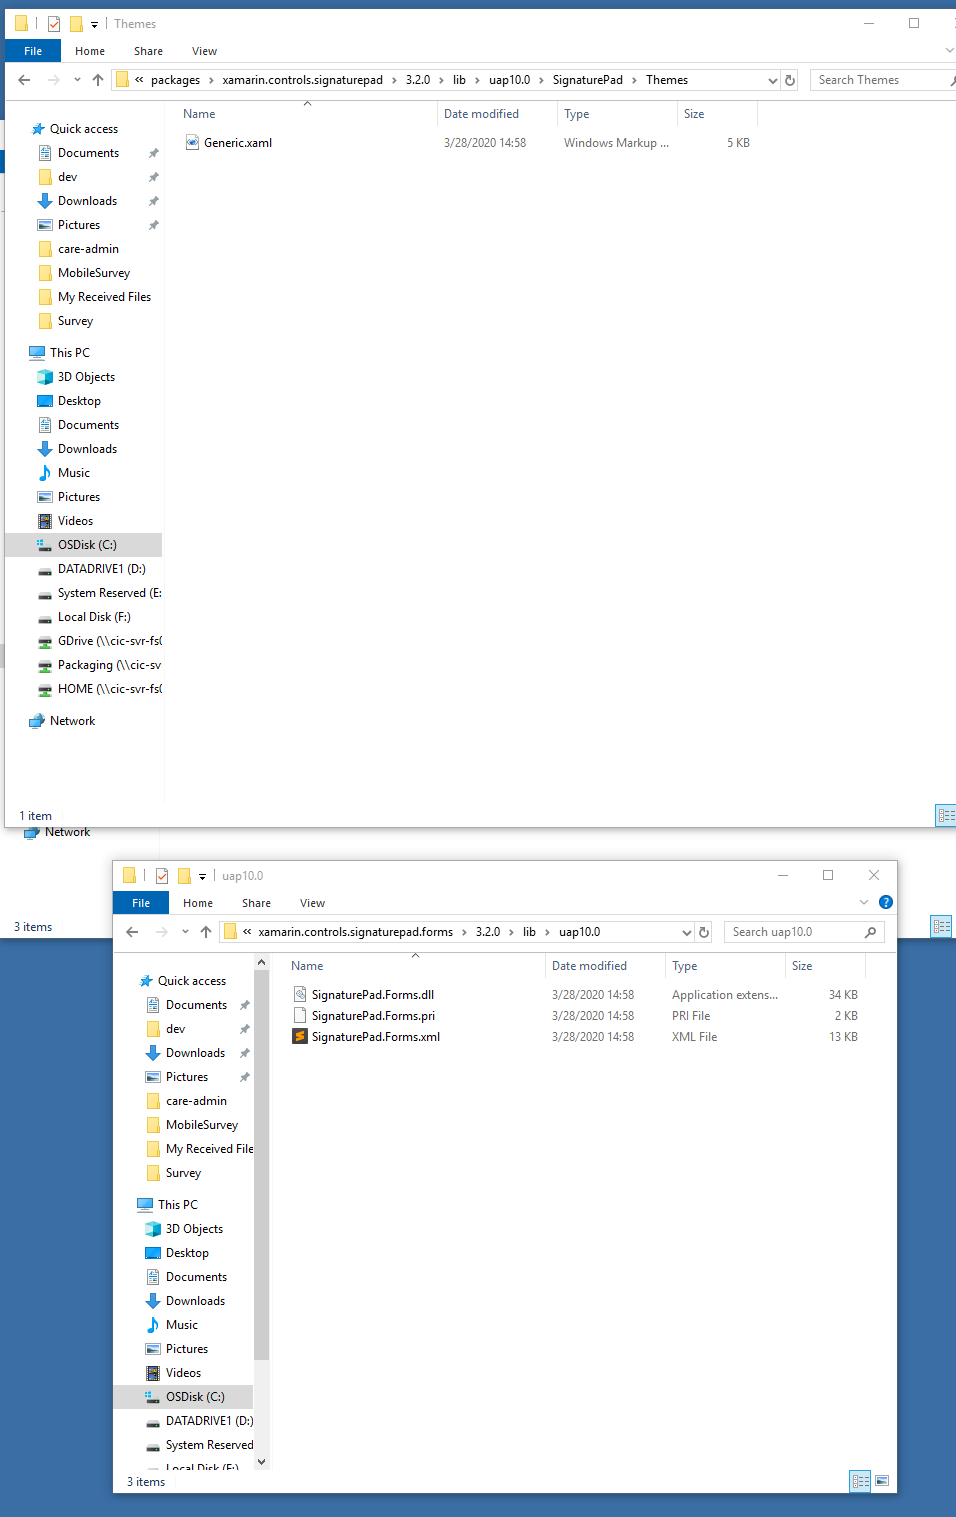Screen dimensions: 956x1517
Task: Click uap10.0 breadcrumb in Themes window
Action: (x=509, y=80)
